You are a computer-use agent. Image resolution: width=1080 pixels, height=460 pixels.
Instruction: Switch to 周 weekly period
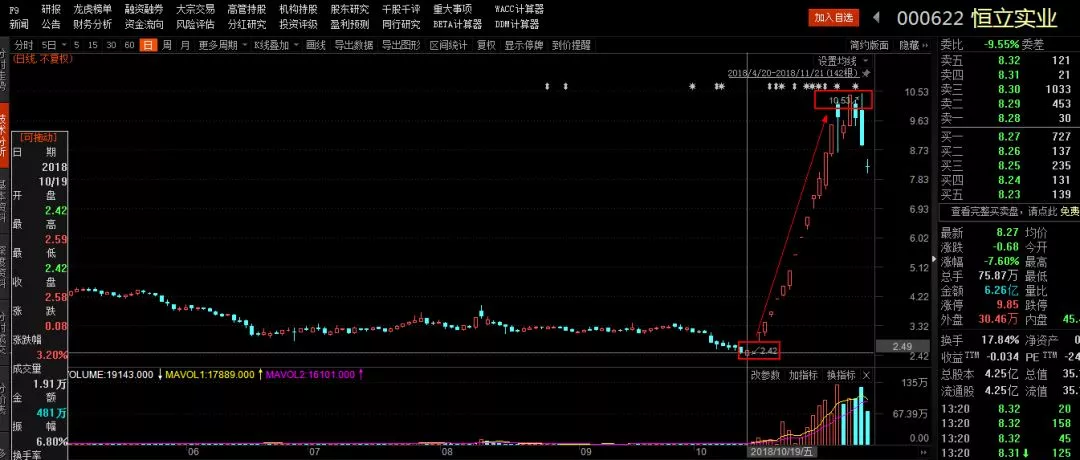(x=167, y=45)
